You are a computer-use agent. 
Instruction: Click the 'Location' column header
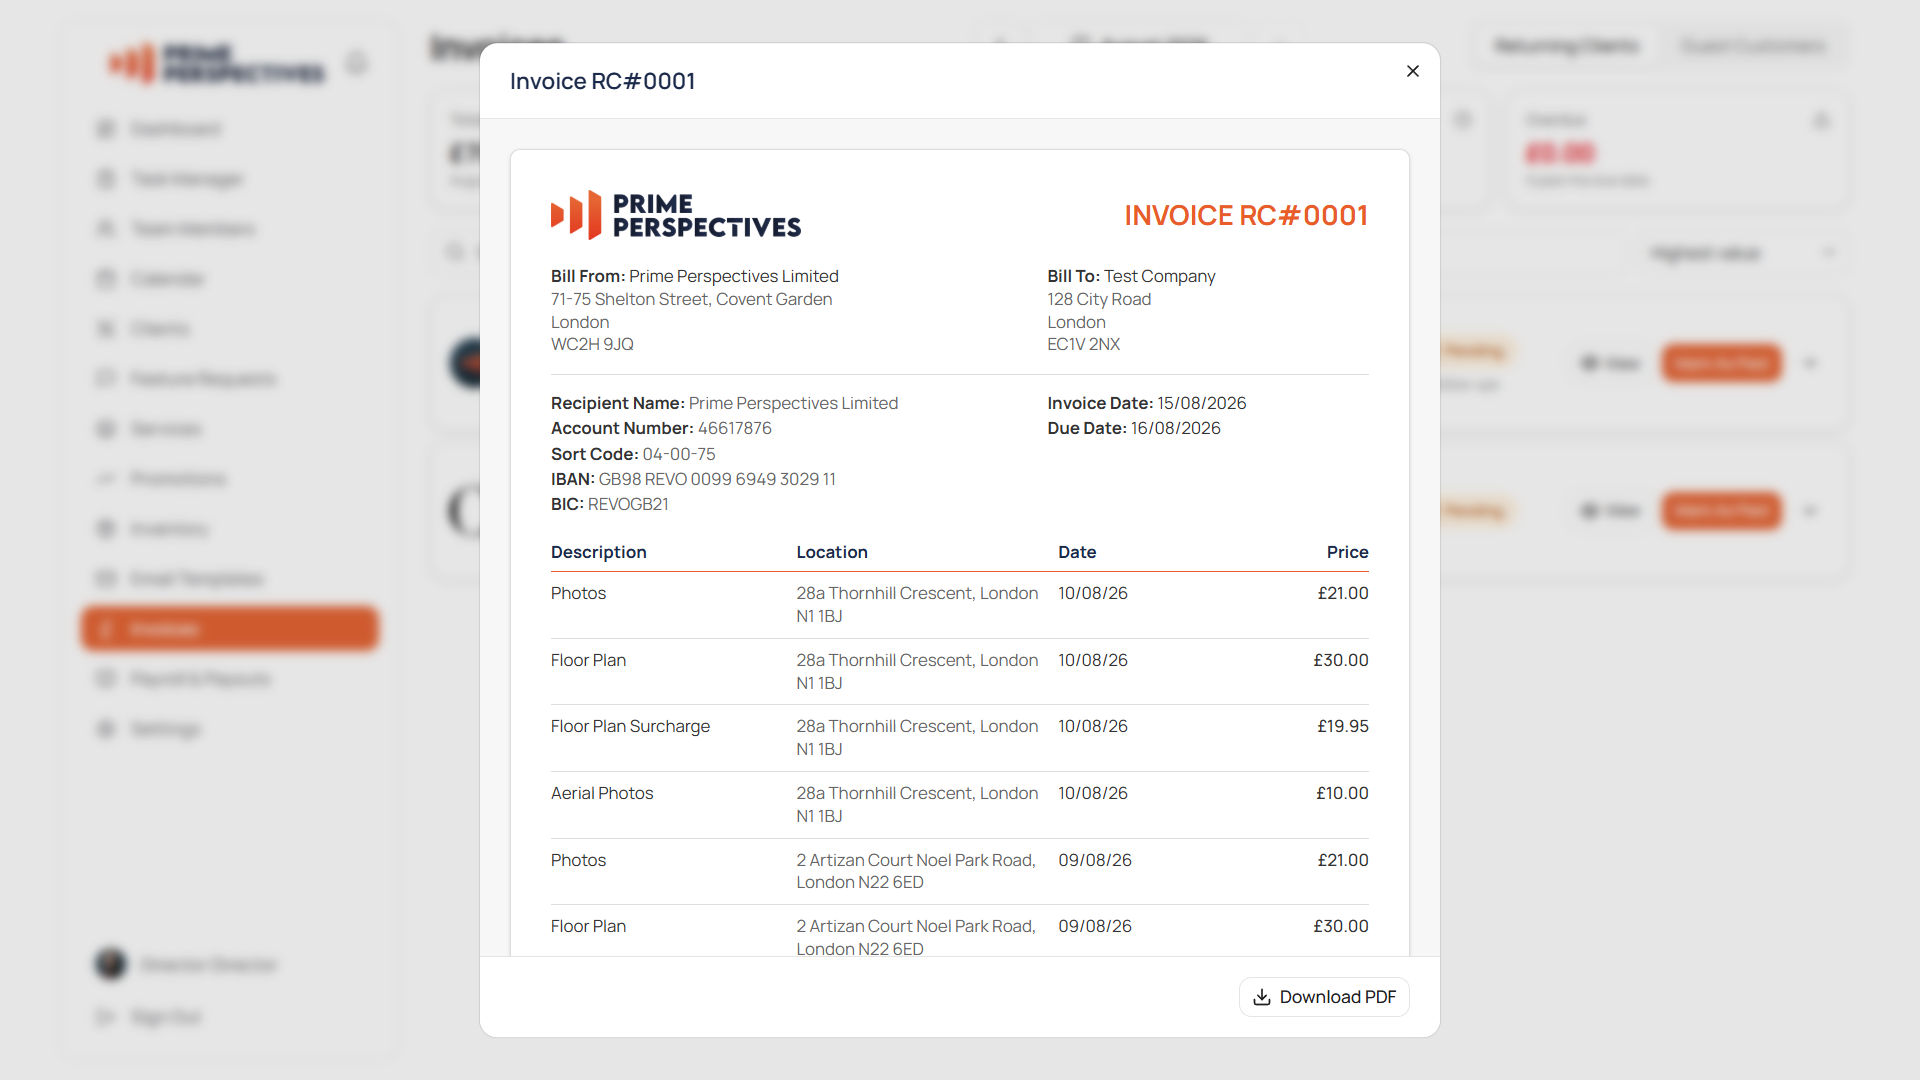832,552
